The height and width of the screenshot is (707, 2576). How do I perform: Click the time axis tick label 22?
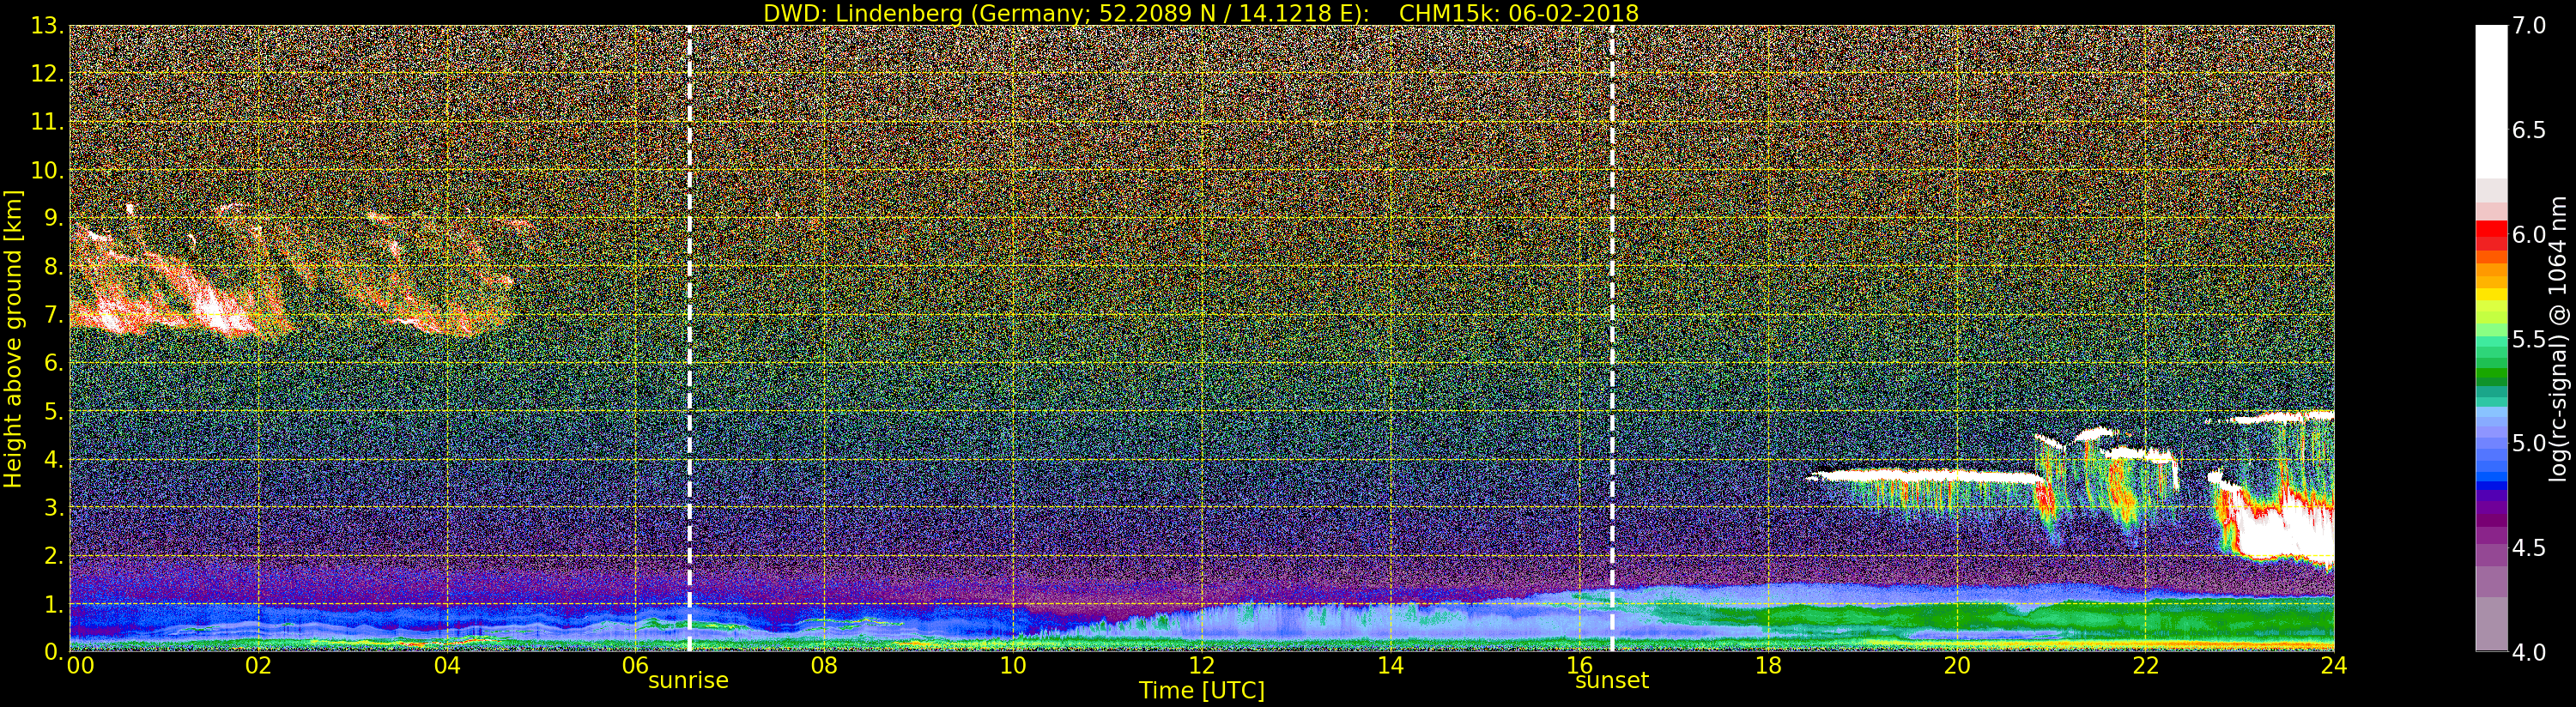(2146, 665)
